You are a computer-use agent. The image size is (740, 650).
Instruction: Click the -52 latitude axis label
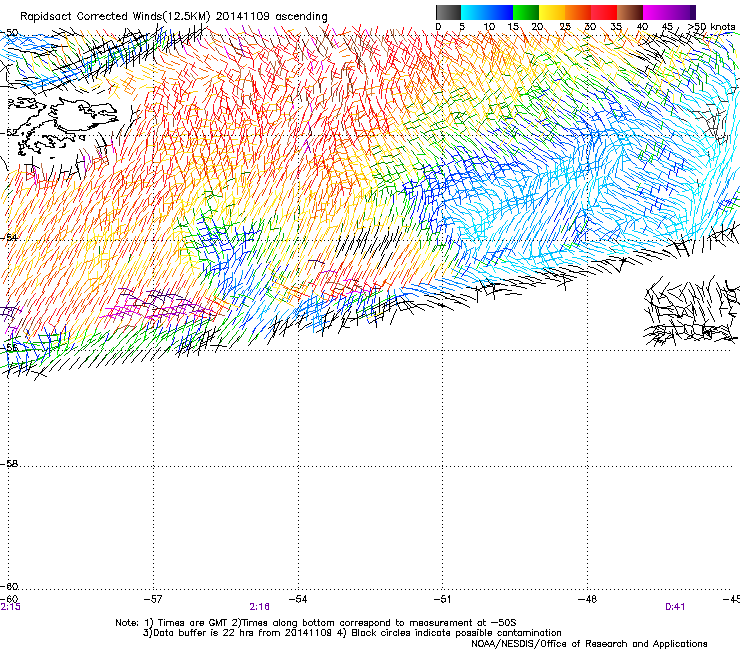pos(9,133)
